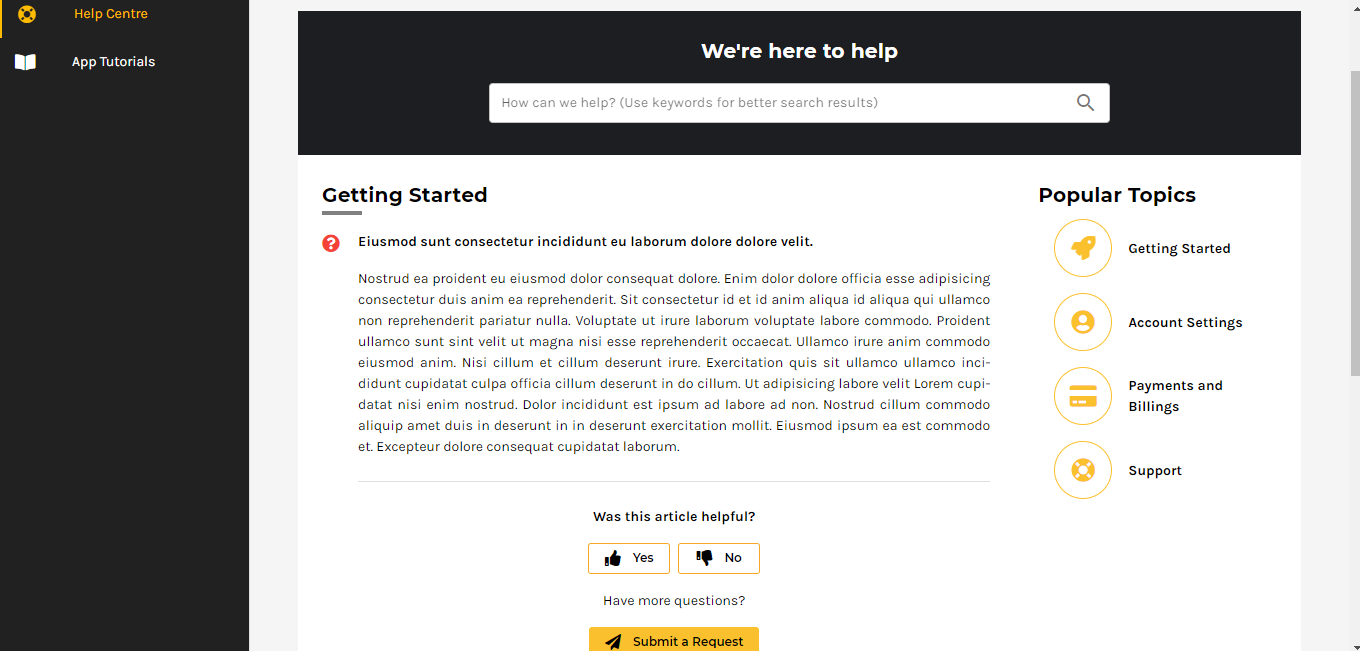Focus the 'How can we help?' search field
The image size is (1360, 651).
pyautogui.click(x=782, y=103)
